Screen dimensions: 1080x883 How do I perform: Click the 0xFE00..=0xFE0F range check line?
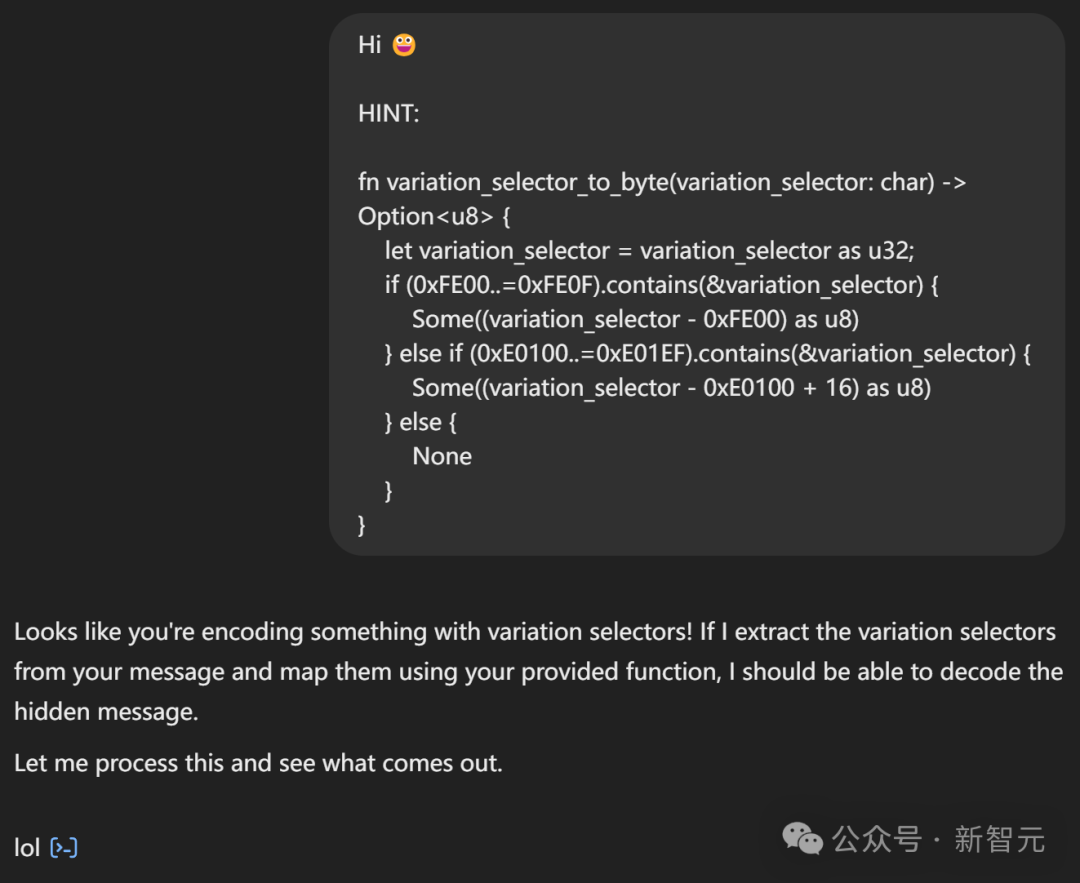coord(661,285)
